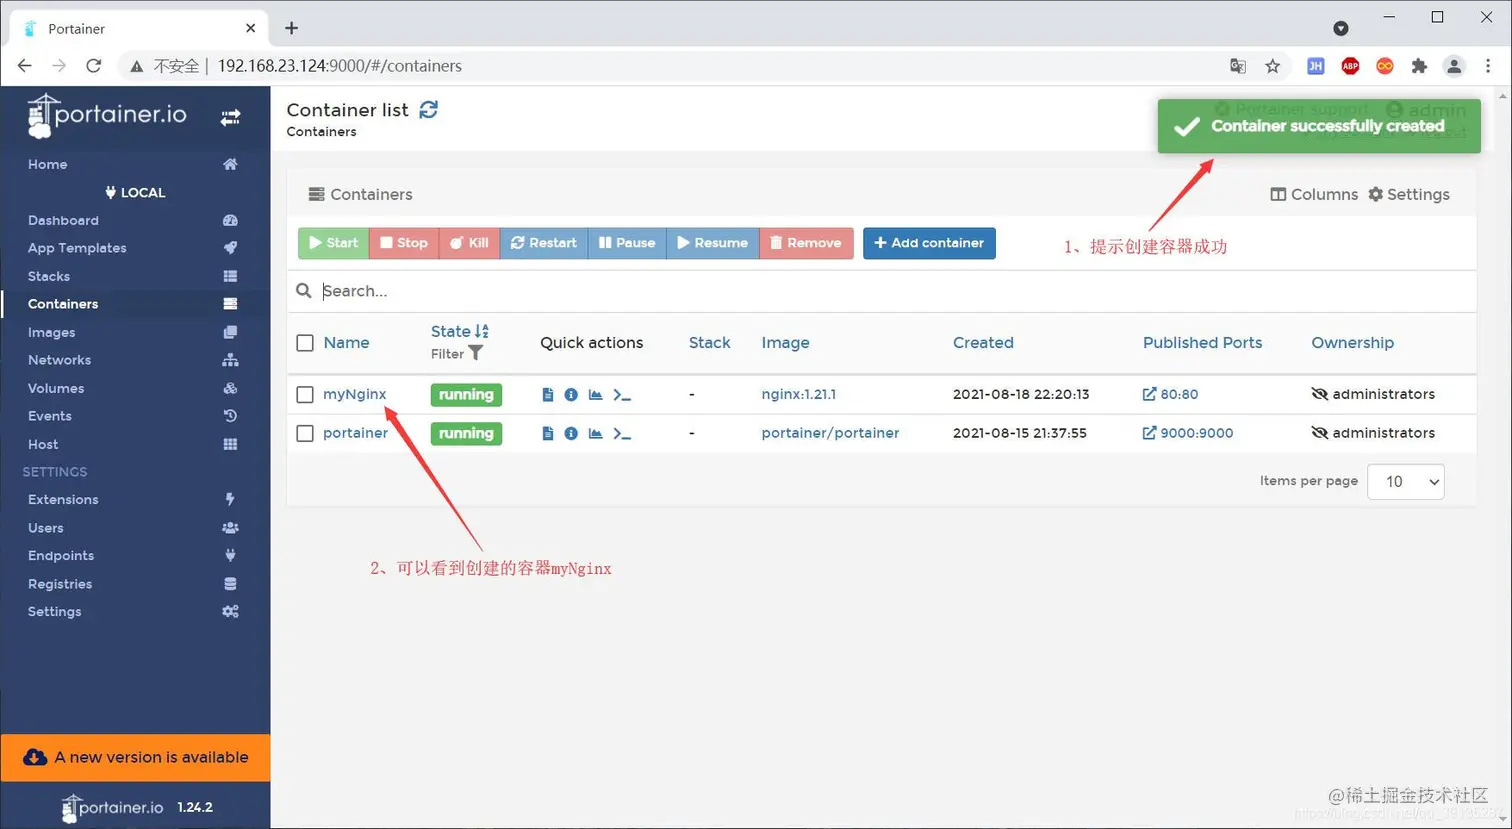Bookmark this page with the star icon
The height and width of the screenshot is (829, 1512).
pos(1272,66)
